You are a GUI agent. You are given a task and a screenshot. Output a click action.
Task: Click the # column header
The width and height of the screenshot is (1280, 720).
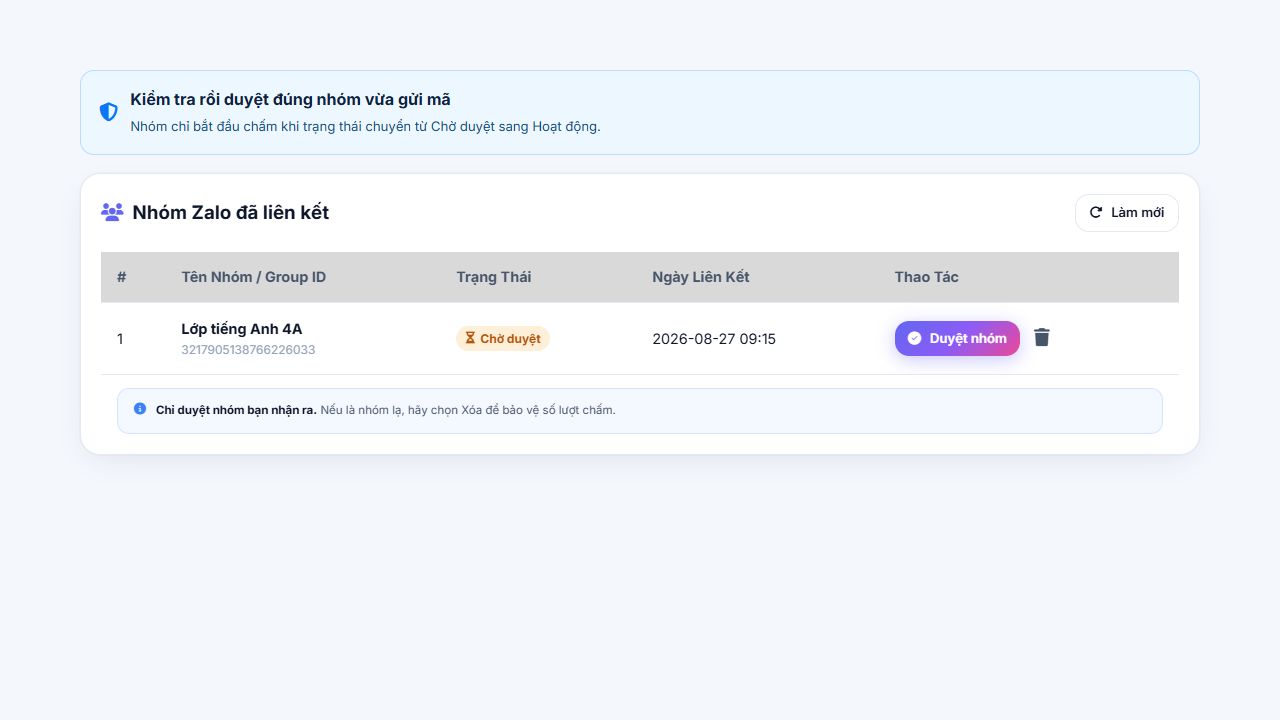(x=122, y=277)
